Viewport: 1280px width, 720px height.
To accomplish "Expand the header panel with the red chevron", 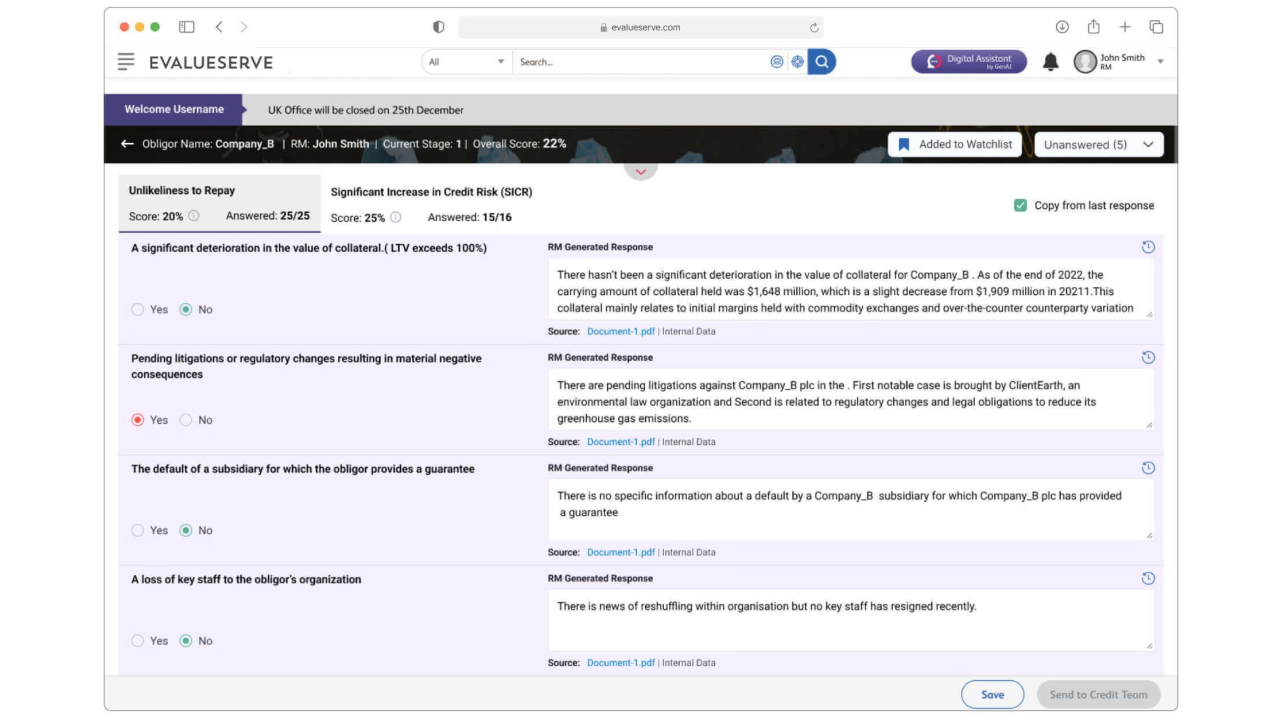I will pyautogui.click(x=641, y=171).
